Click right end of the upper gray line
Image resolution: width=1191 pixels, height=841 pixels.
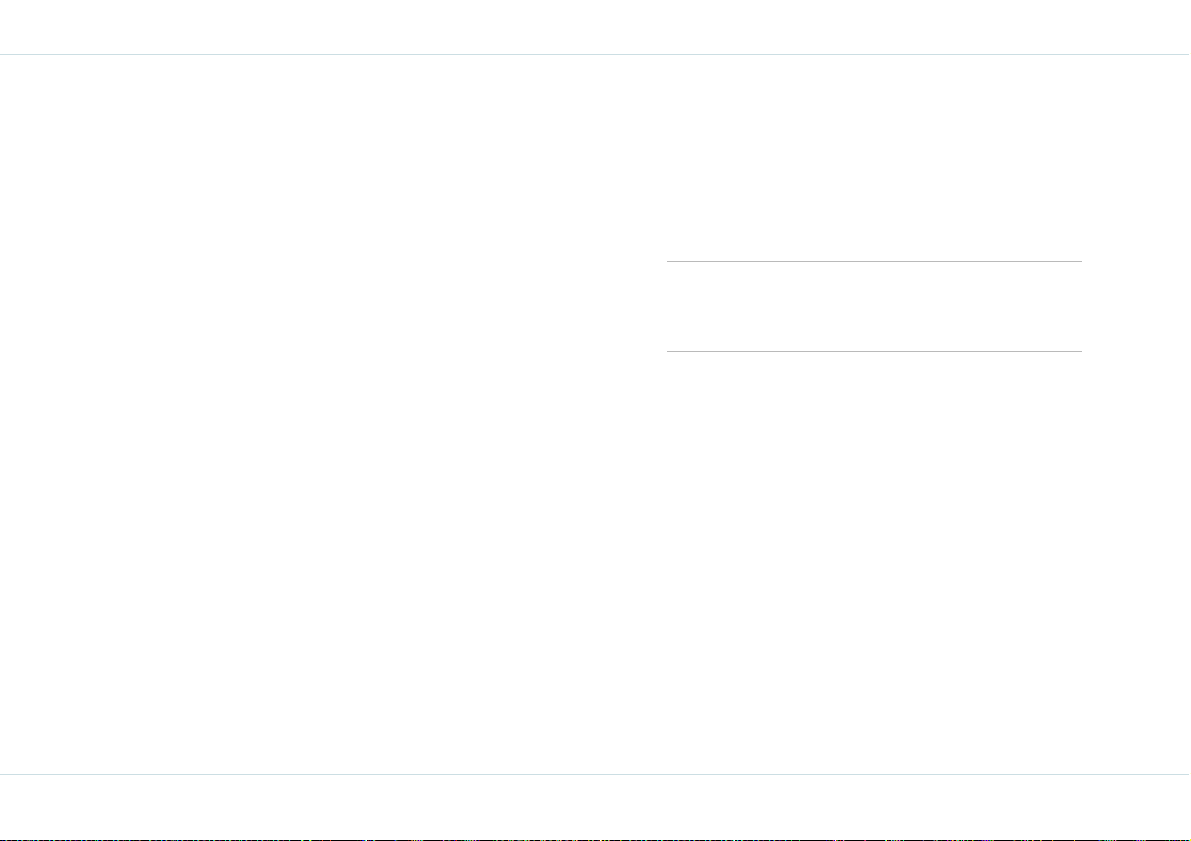(x=1079, y=261)
